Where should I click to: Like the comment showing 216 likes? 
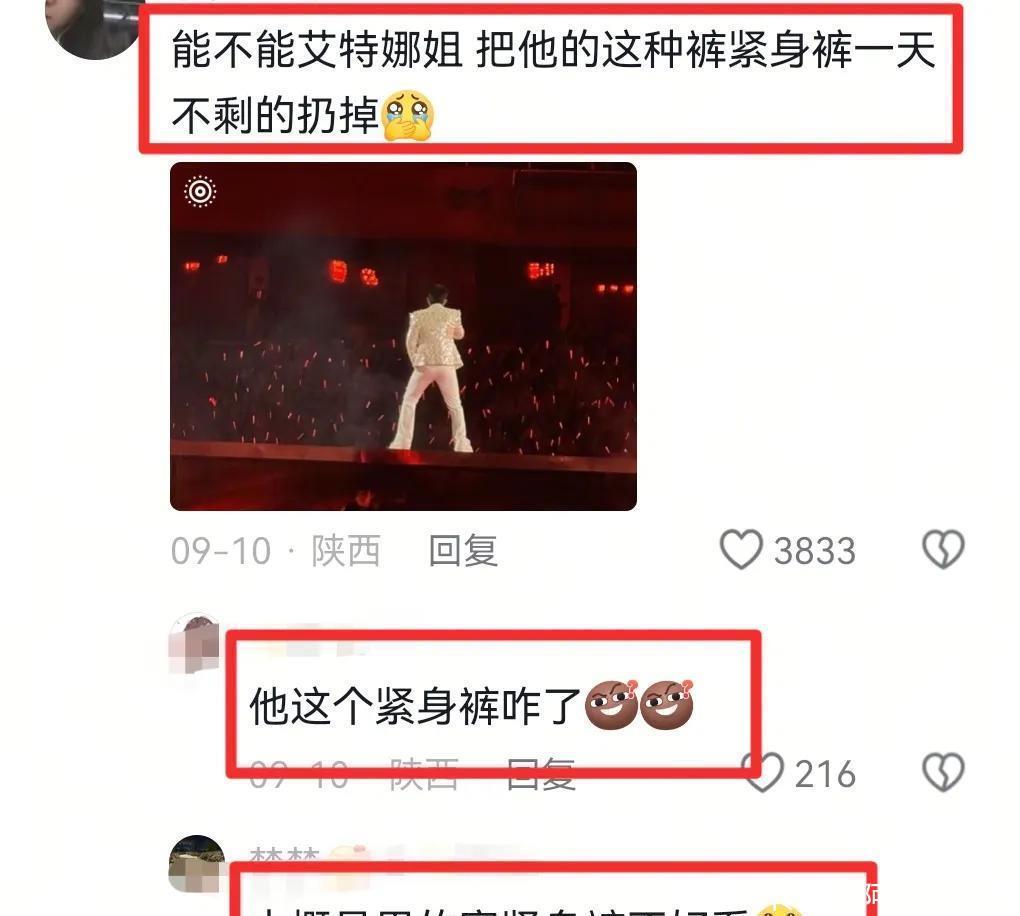pos(763,773)
